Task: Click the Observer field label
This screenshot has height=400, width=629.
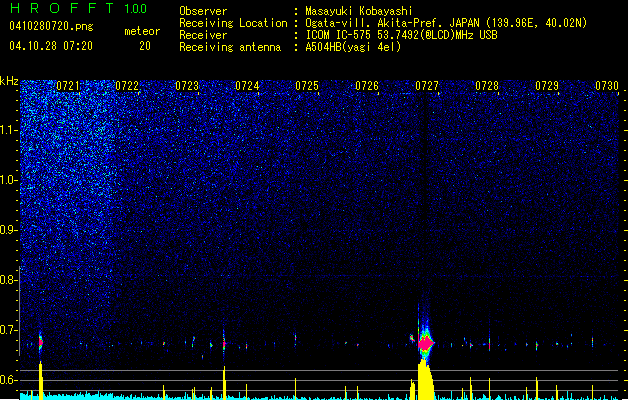Action: coord(203,11)
